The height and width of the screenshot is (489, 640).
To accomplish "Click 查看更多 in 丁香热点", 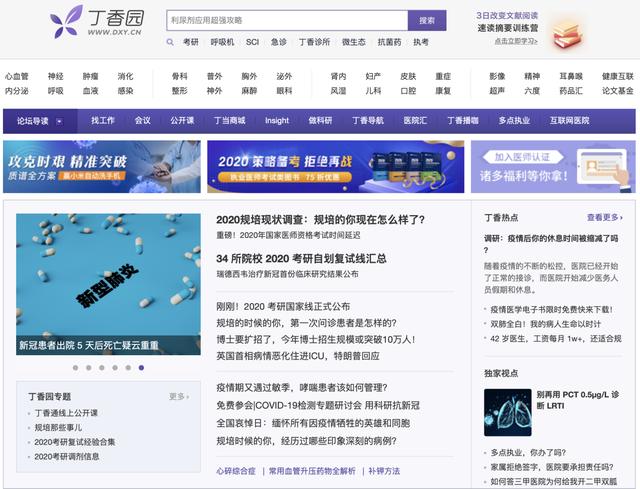I will (604, 218).
